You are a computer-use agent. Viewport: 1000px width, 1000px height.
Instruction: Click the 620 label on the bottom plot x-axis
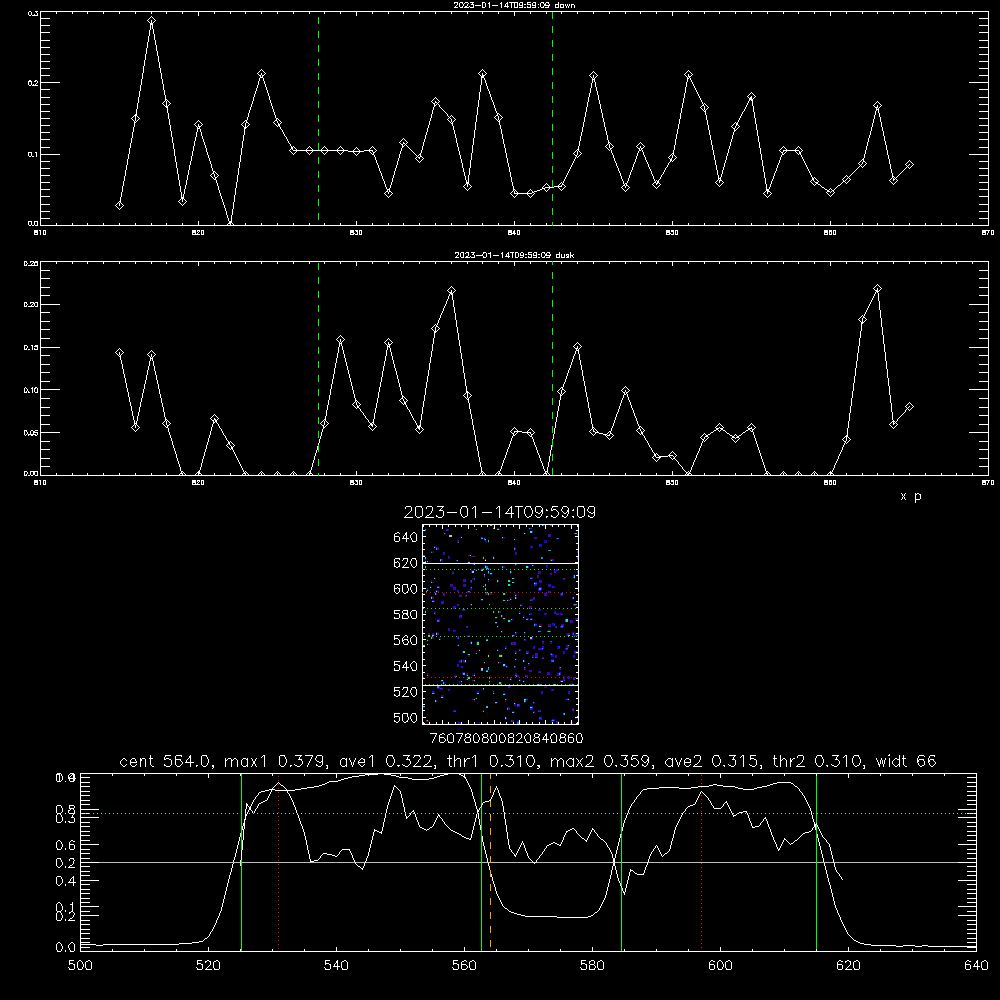[x=848, y=966]
